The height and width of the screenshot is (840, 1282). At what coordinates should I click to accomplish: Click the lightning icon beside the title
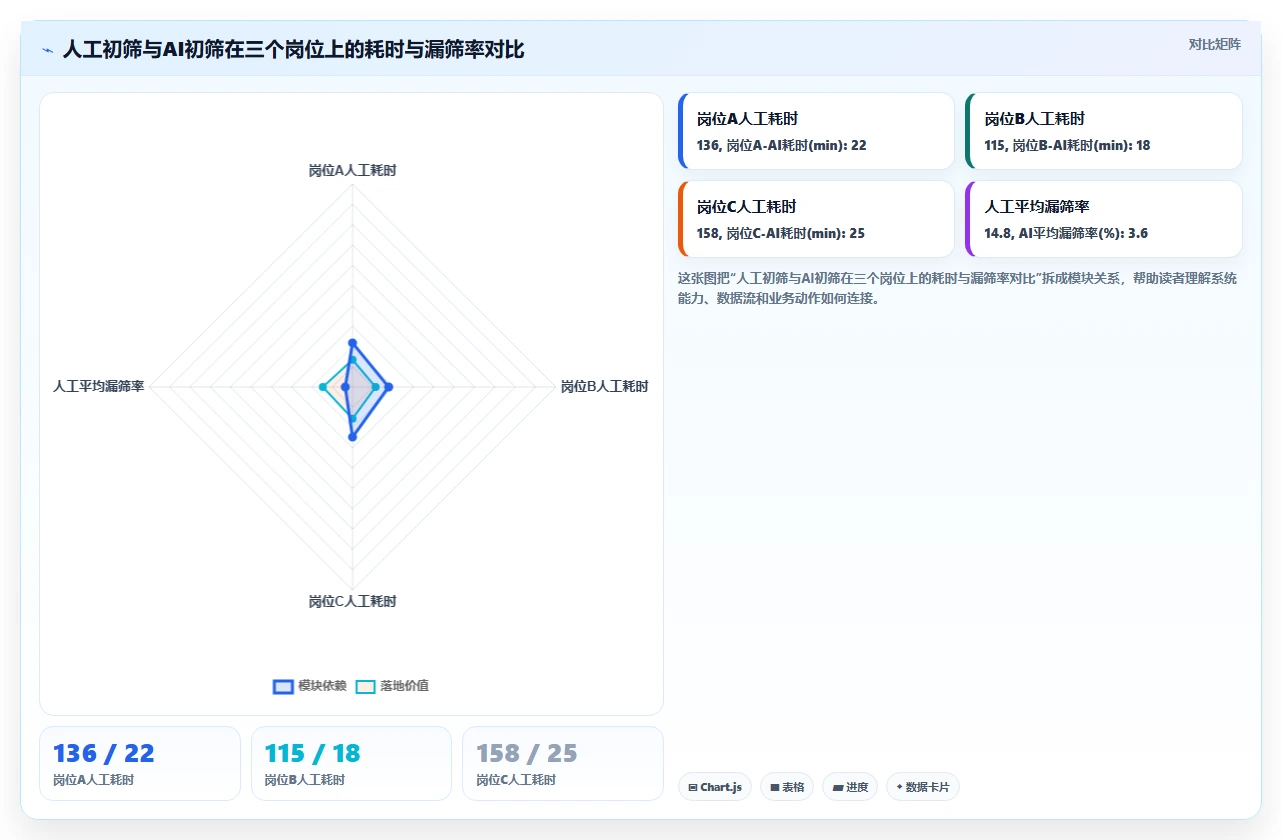(x=47, y=50)
